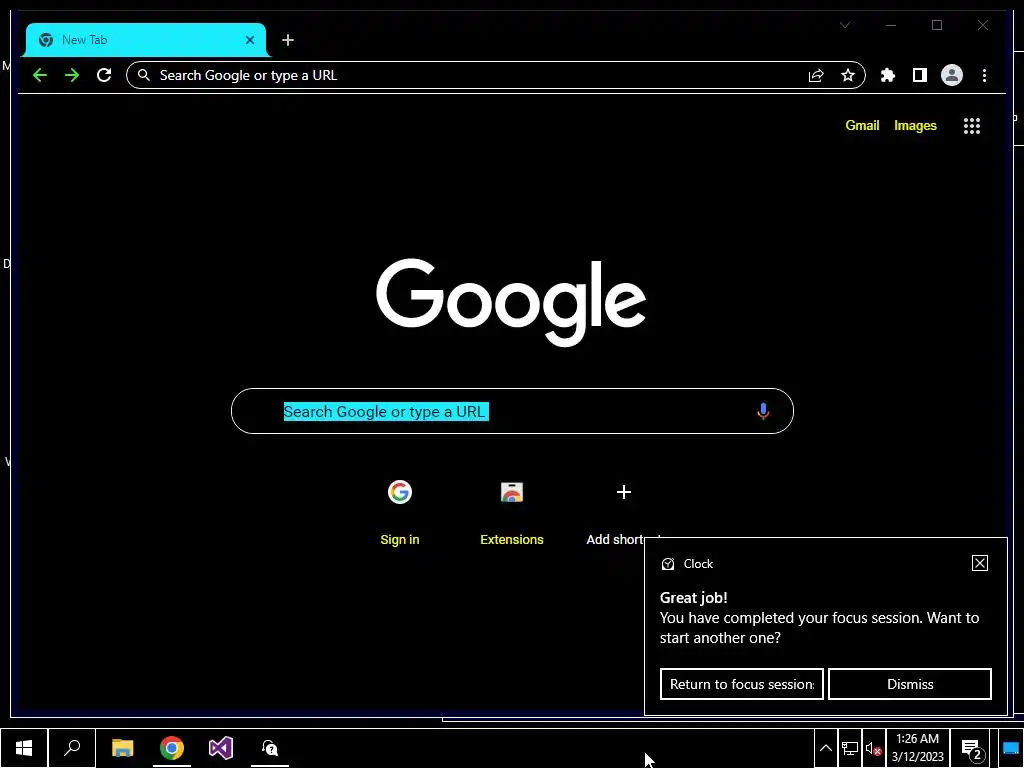Open the Google apps grid

click(972, 125)
